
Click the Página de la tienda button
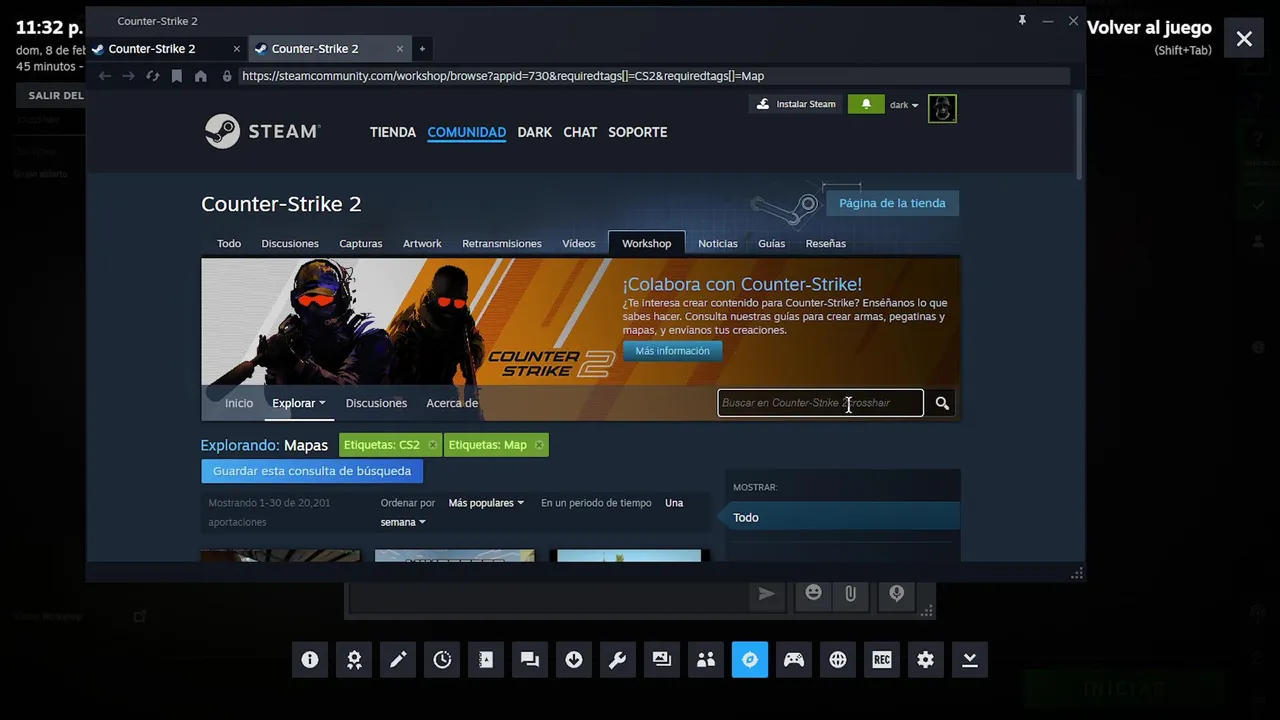click(892, 203)
